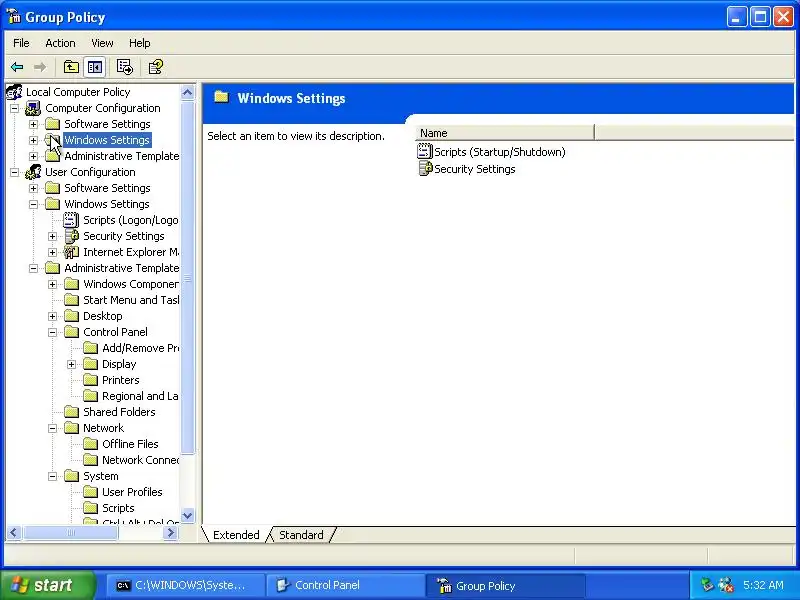Click the Desktop folder icon in tree

[x=71, y=316]
